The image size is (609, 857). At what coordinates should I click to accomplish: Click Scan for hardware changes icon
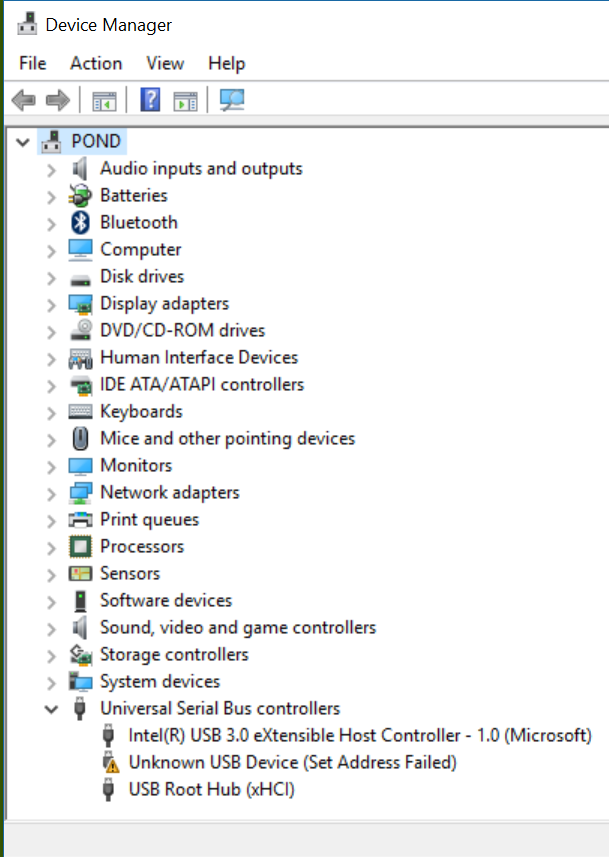point(232,100)
